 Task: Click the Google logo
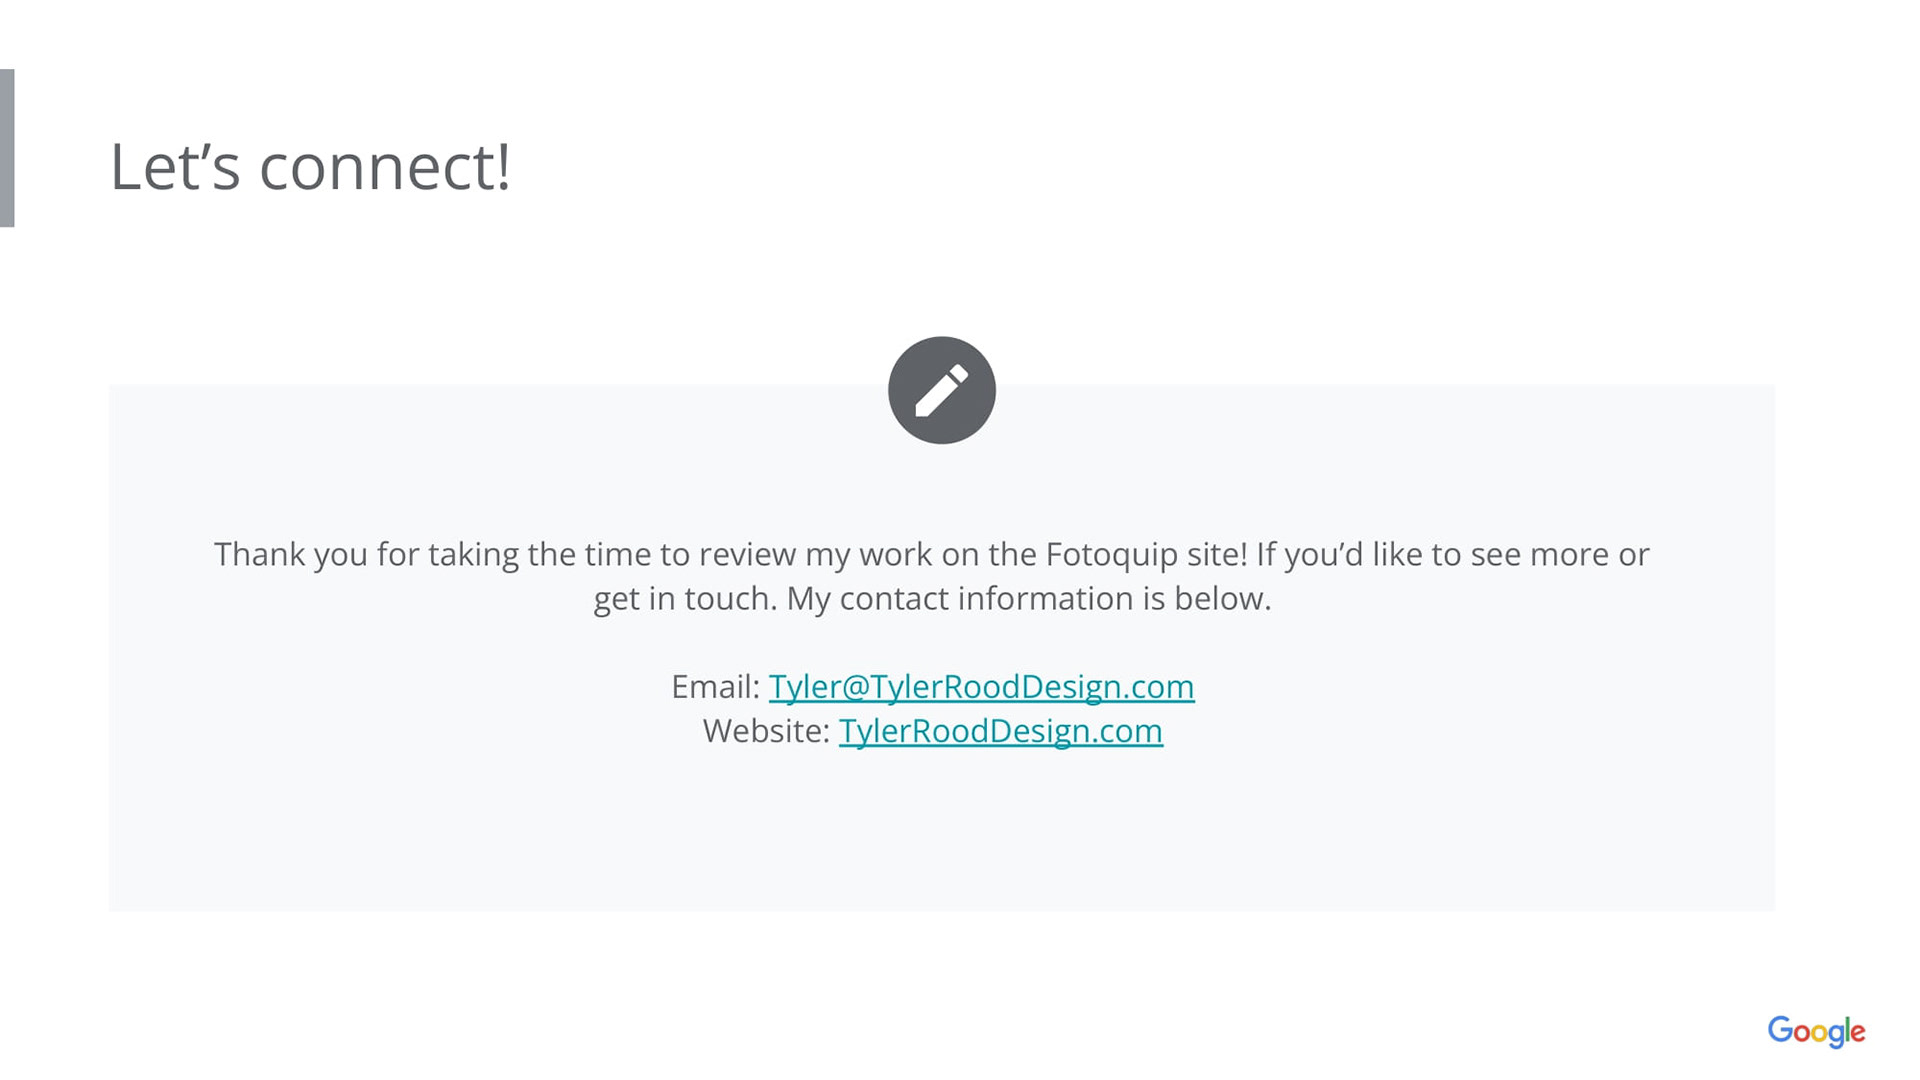pyautogui.click(x=1815, y=1031)
